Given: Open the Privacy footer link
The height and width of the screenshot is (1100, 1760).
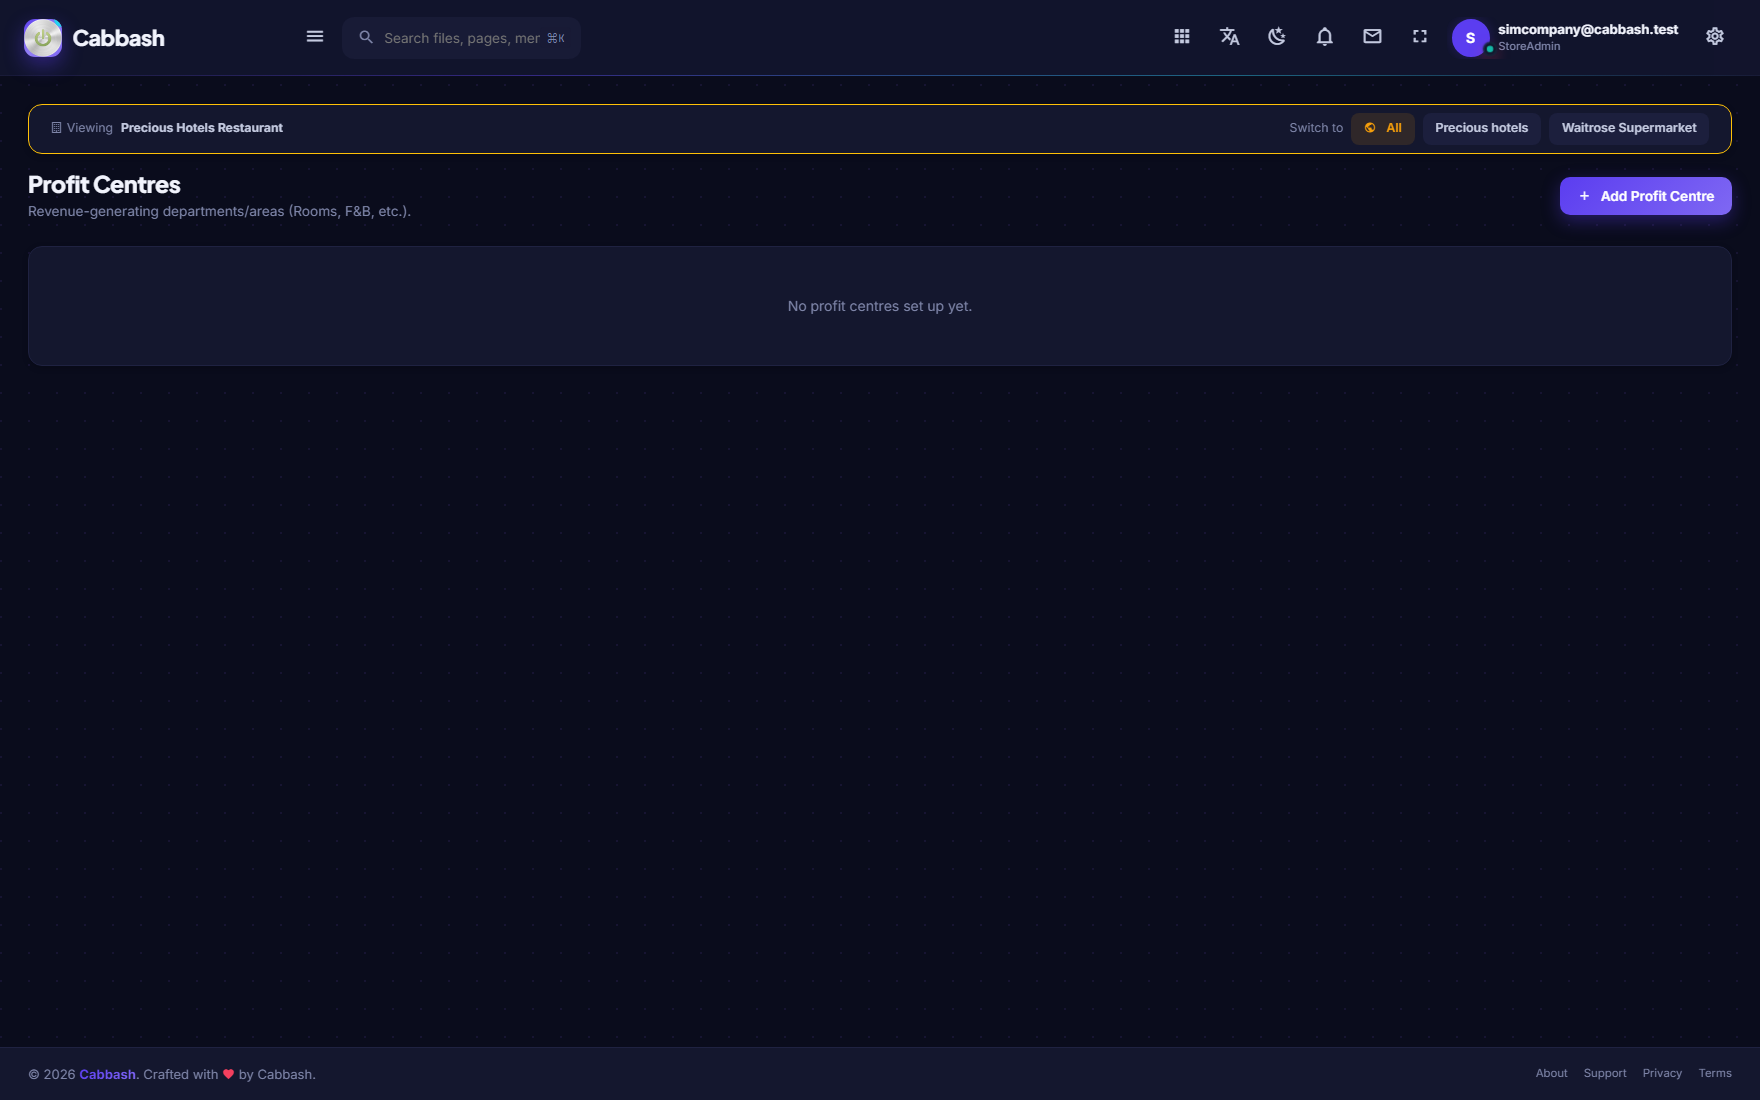Looking at the screenshot, I should click(x=1662, y=1073).
